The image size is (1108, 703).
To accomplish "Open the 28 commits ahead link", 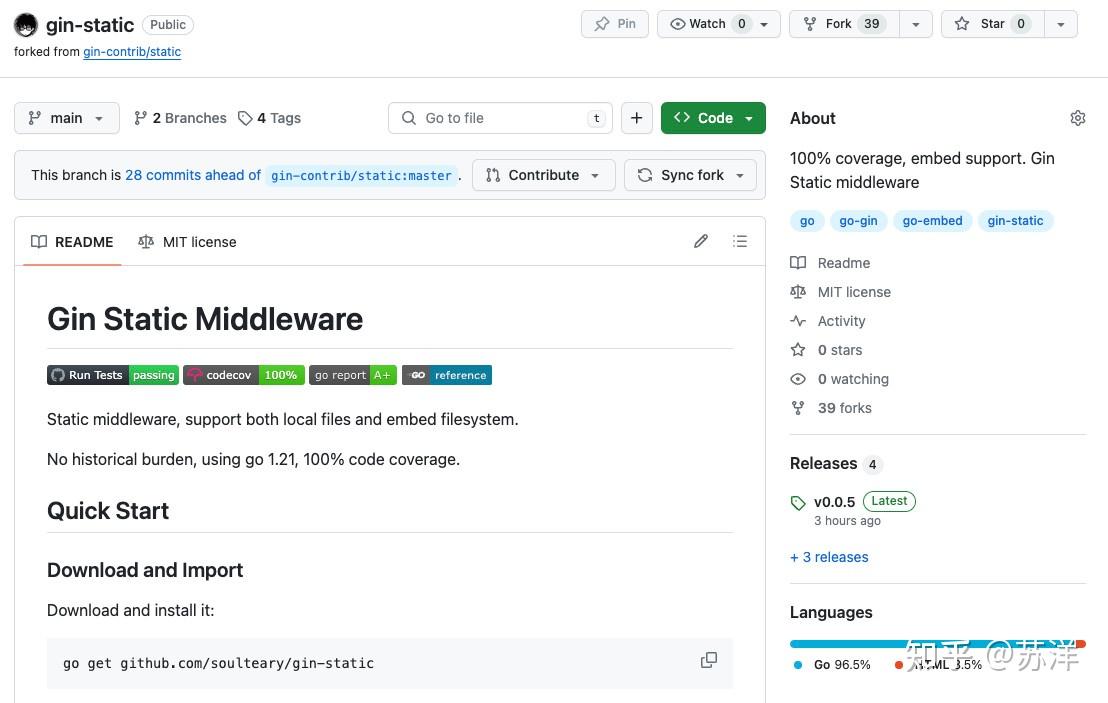I will pyautogui.click(x=193, y=175).
